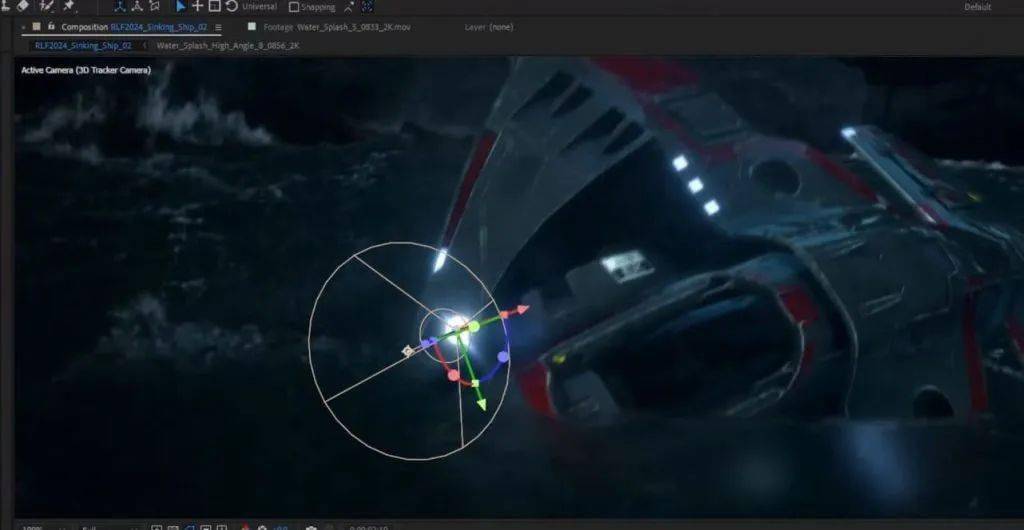Click the Default workspace button

[977, 7]
